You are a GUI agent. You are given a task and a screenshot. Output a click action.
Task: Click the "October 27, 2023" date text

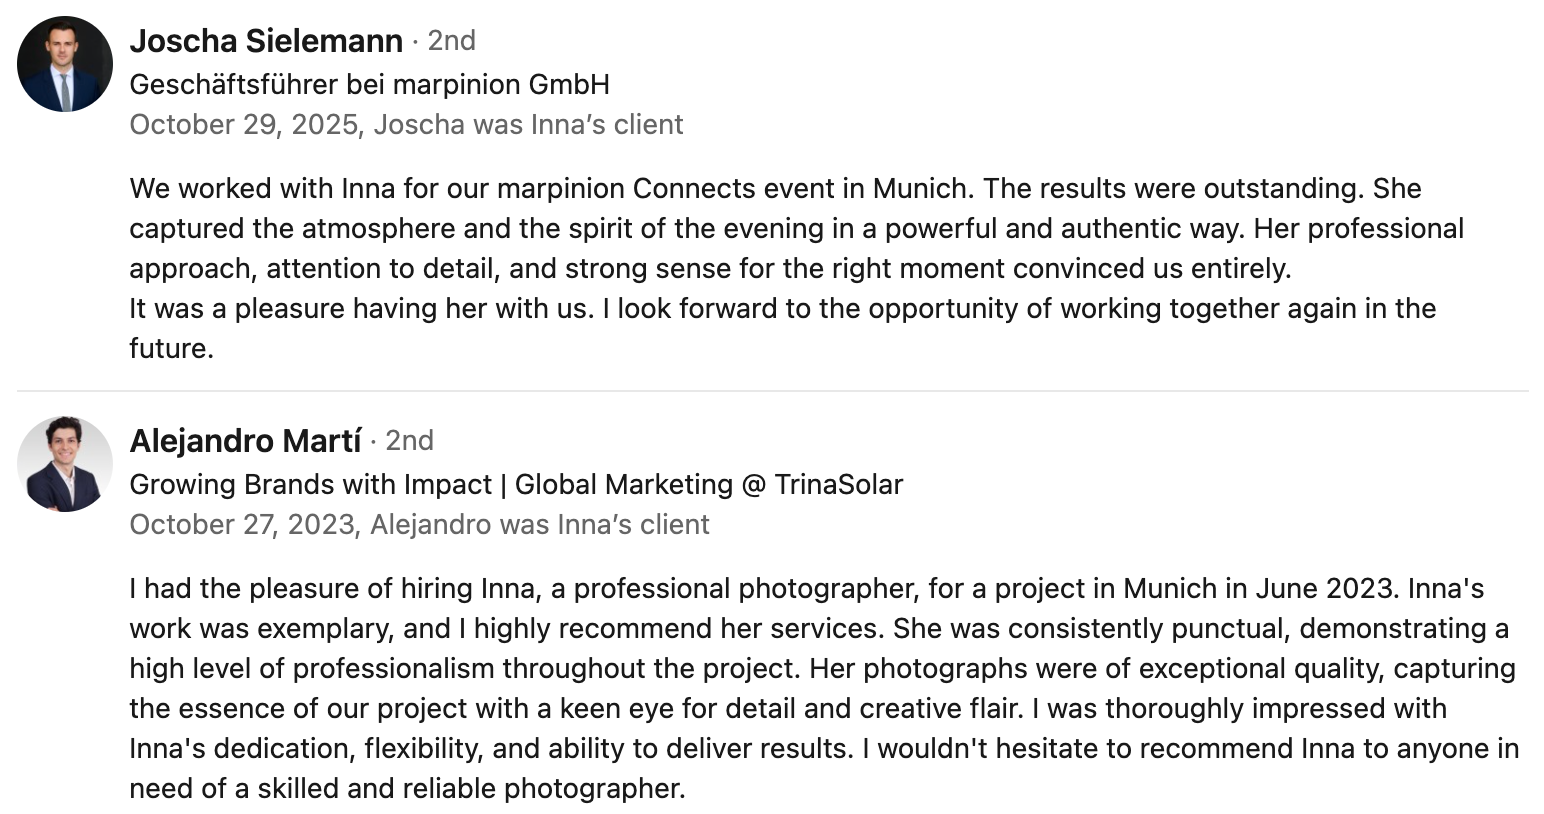click(244, 525)
